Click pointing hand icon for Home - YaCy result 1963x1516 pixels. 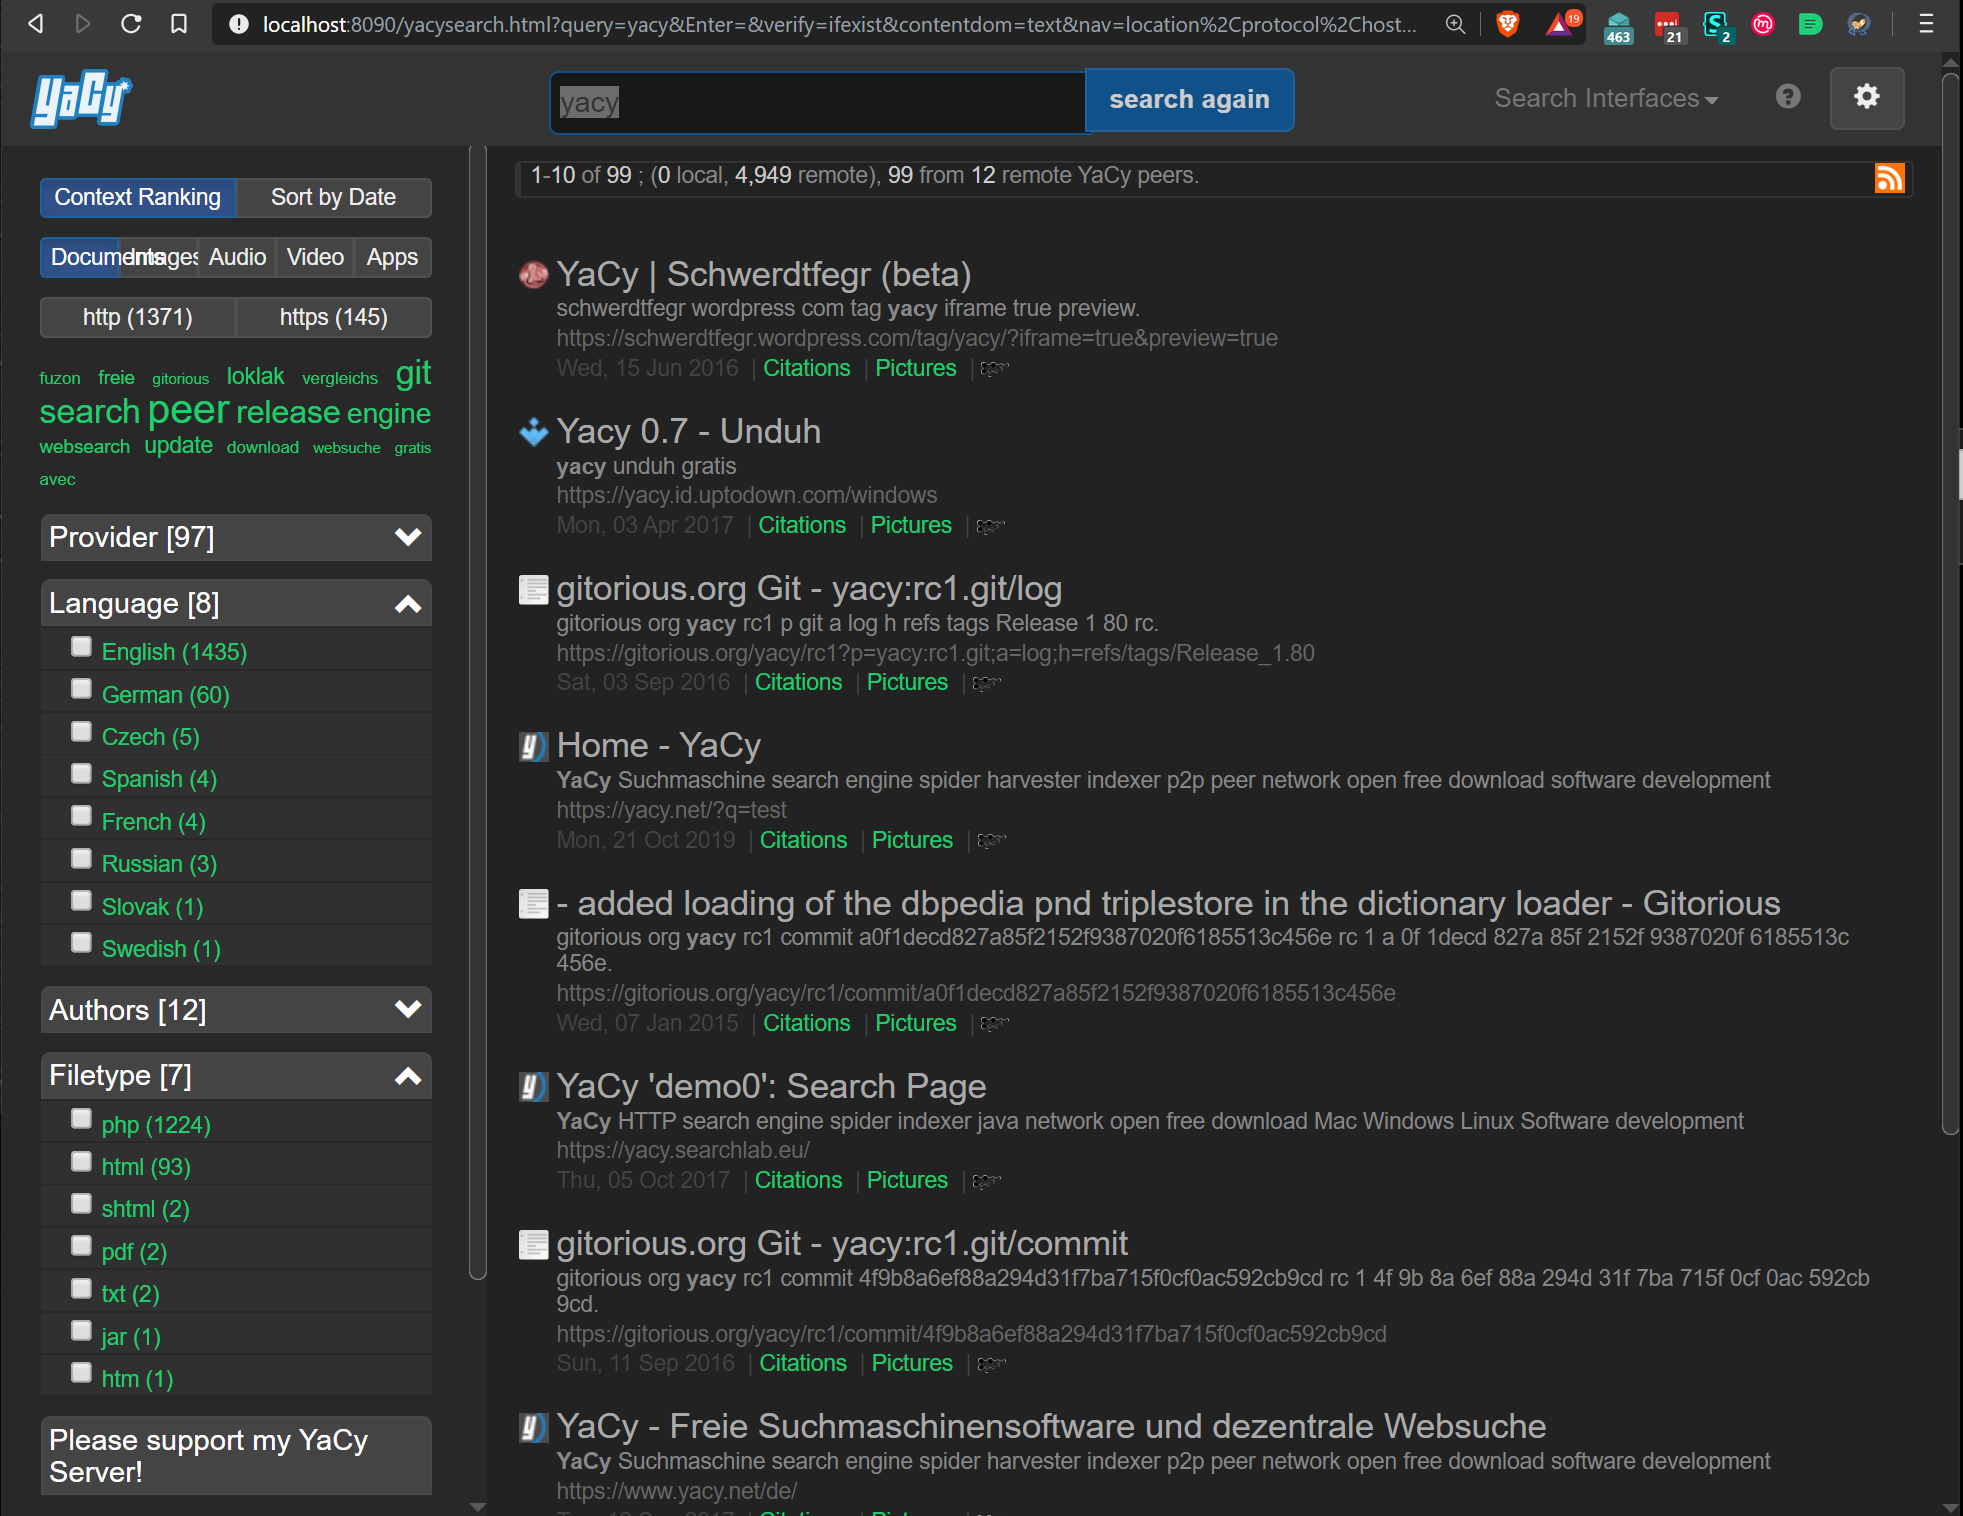[x=991, y=841]
